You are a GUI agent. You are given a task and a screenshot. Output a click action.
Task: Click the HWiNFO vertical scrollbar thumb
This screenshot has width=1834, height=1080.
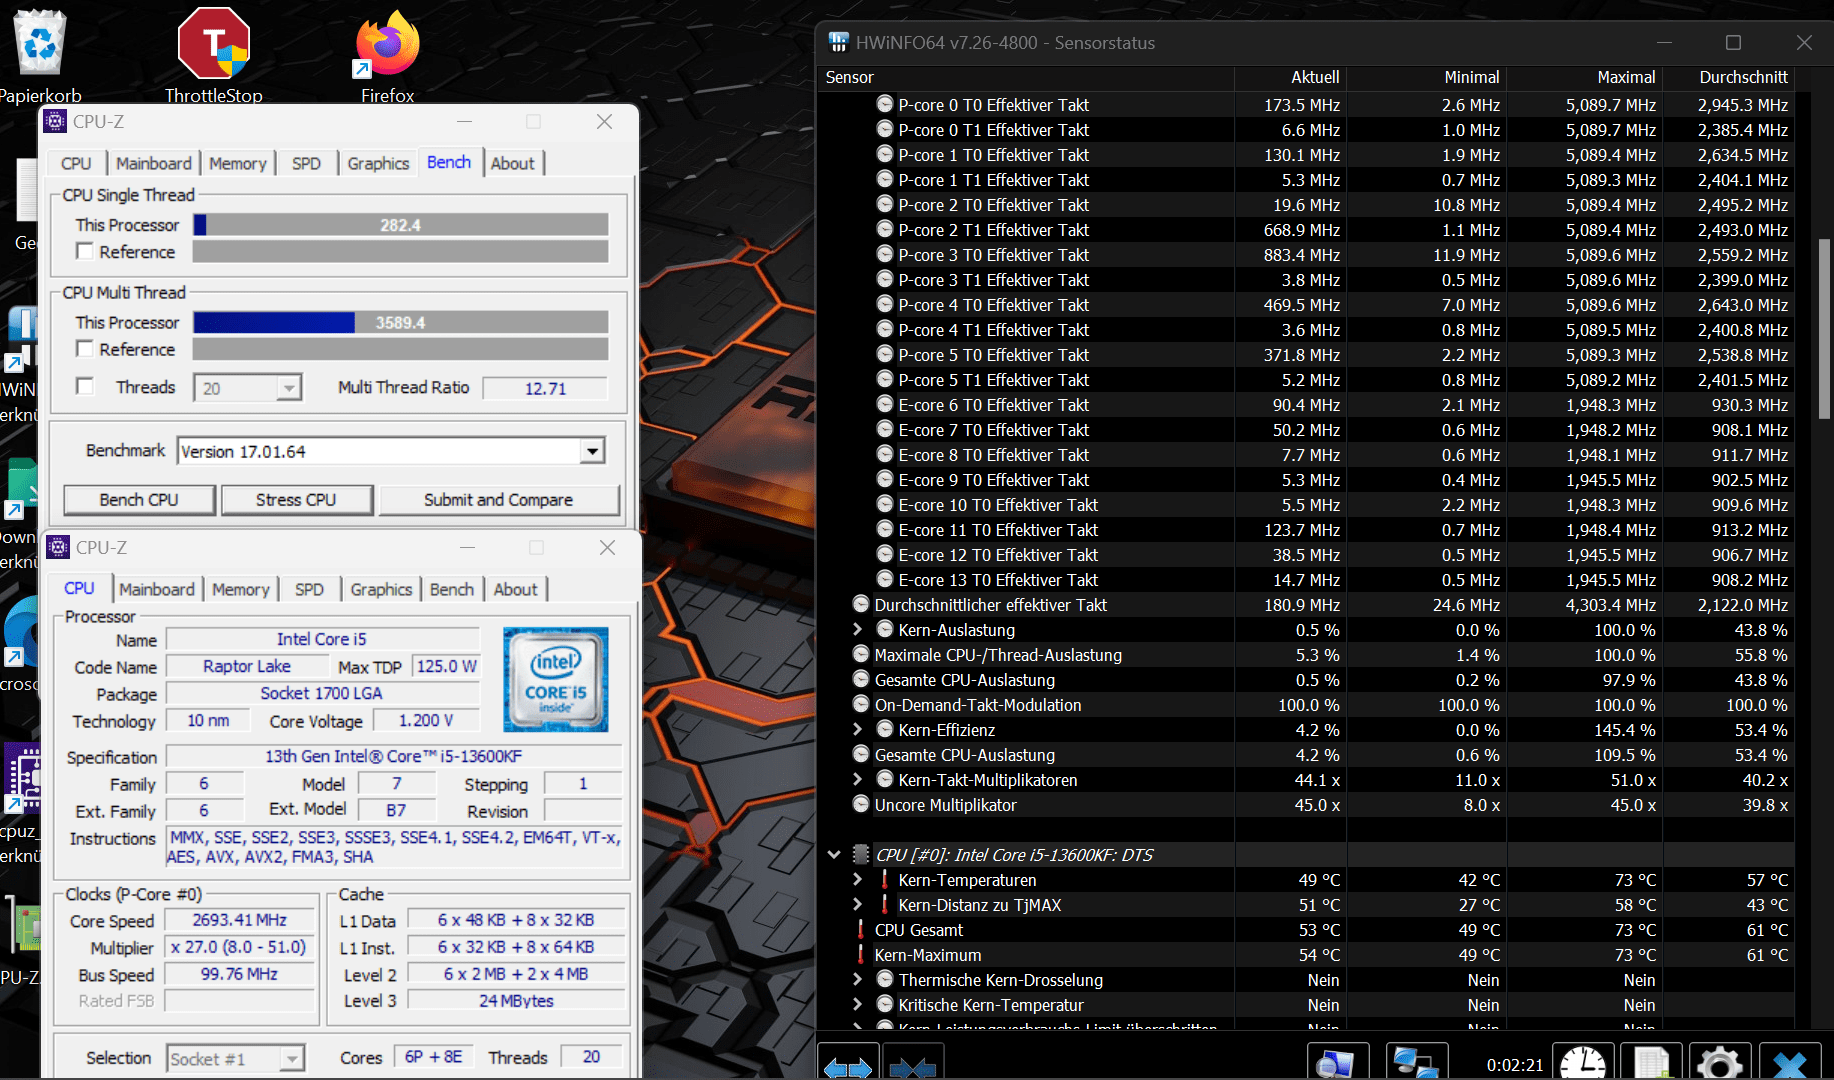[x=1824, y=329]
